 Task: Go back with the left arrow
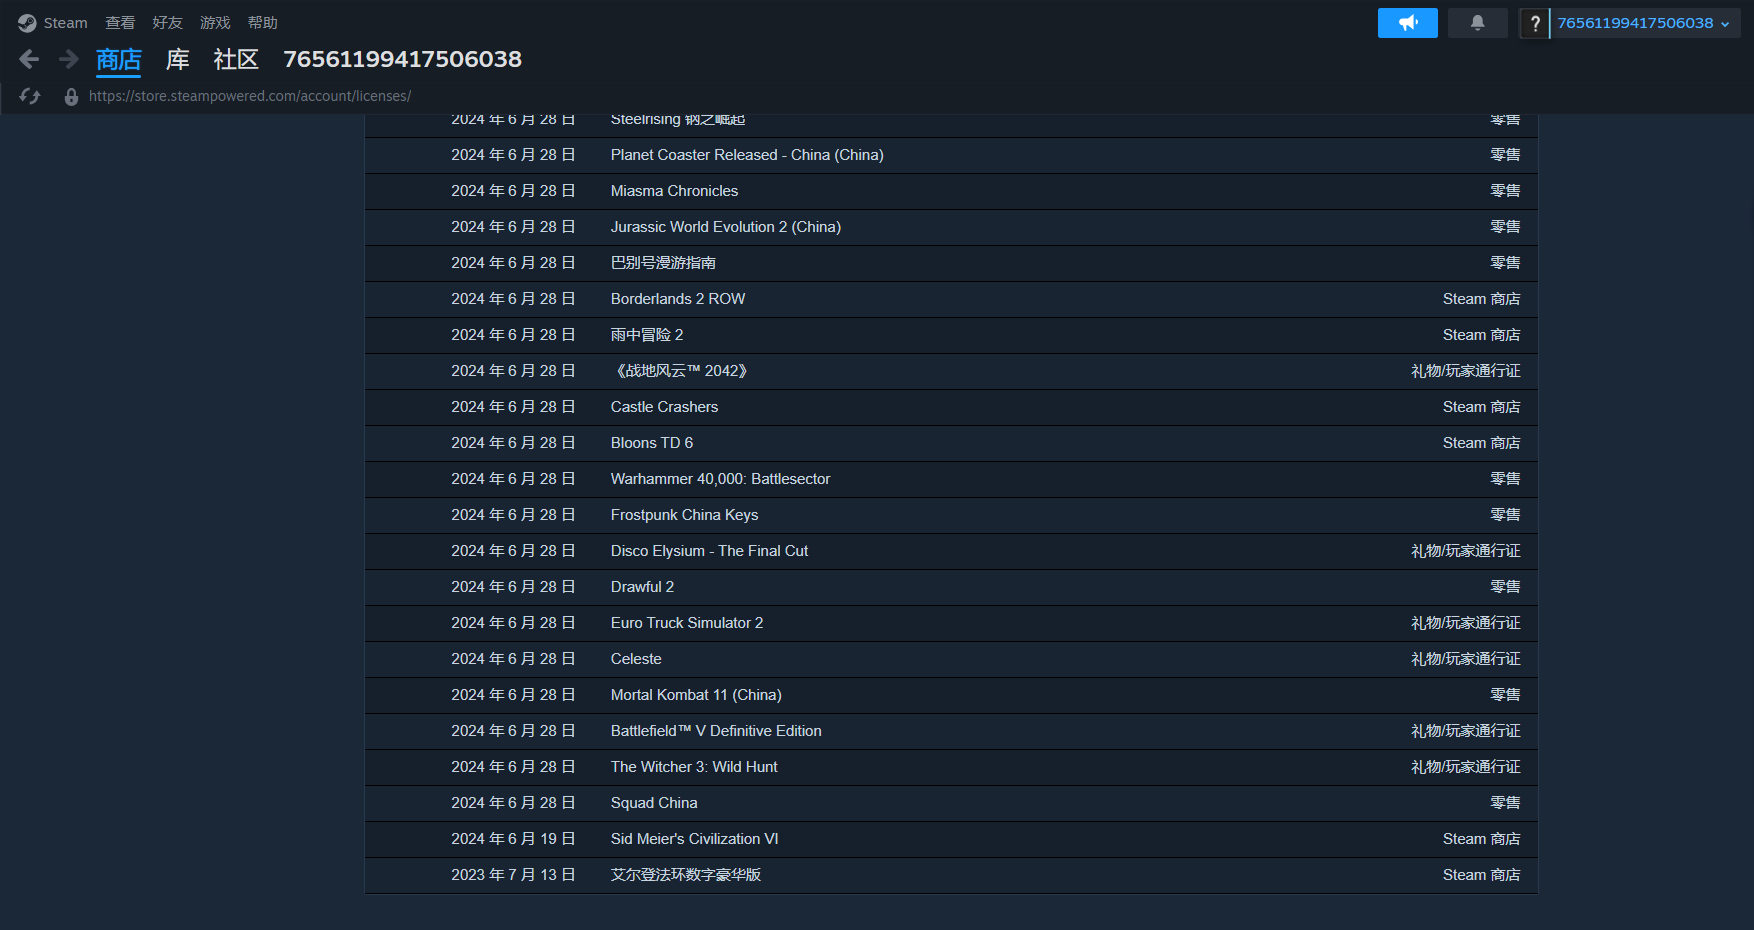[29, 60]
